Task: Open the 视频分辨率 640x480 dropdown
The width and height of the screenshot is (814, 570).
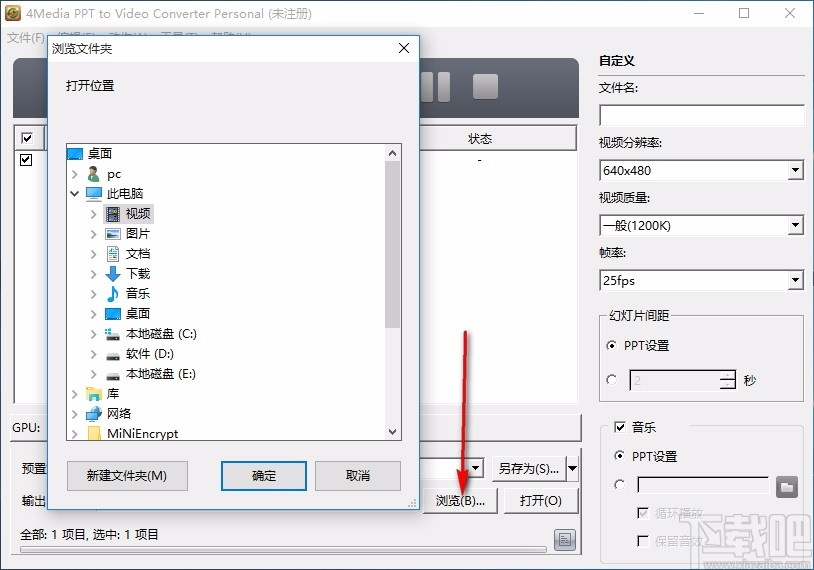Action: (x=795, y=170)
